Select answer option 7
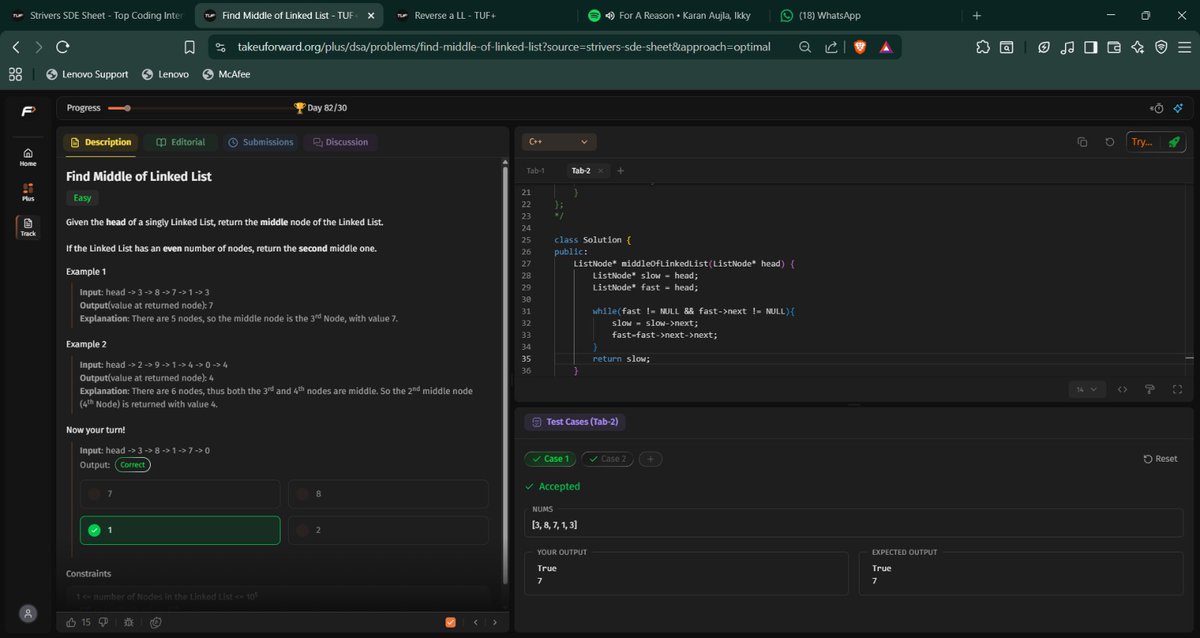Image resolution: width=1200 pixels, height=638 pixels. point(180,494)
